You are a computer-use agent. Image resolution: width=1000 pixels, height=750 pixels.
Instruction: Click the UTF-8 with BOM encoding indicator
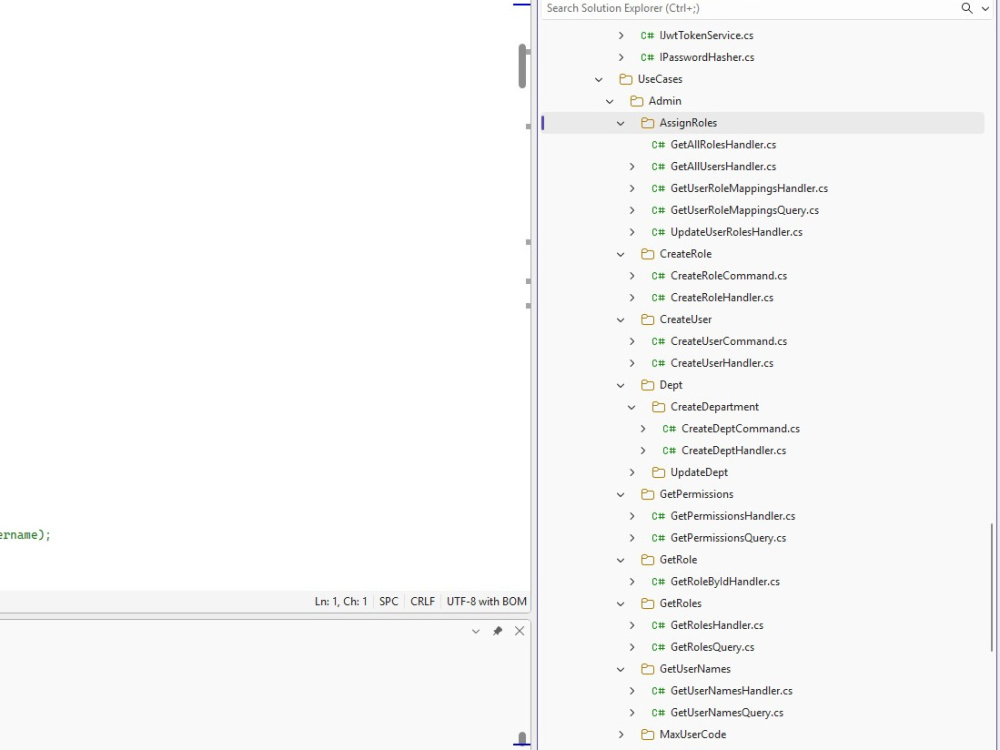[487, 601]
